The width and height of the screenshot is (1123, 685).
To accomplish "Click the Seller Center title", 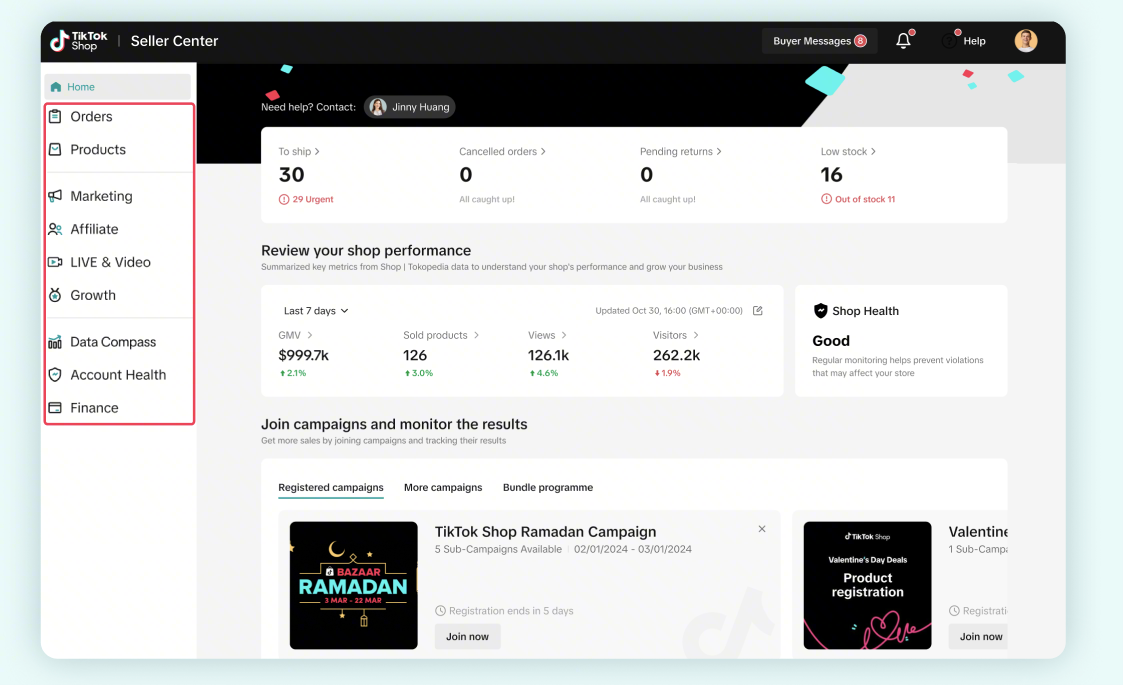I will click(174, 41).
